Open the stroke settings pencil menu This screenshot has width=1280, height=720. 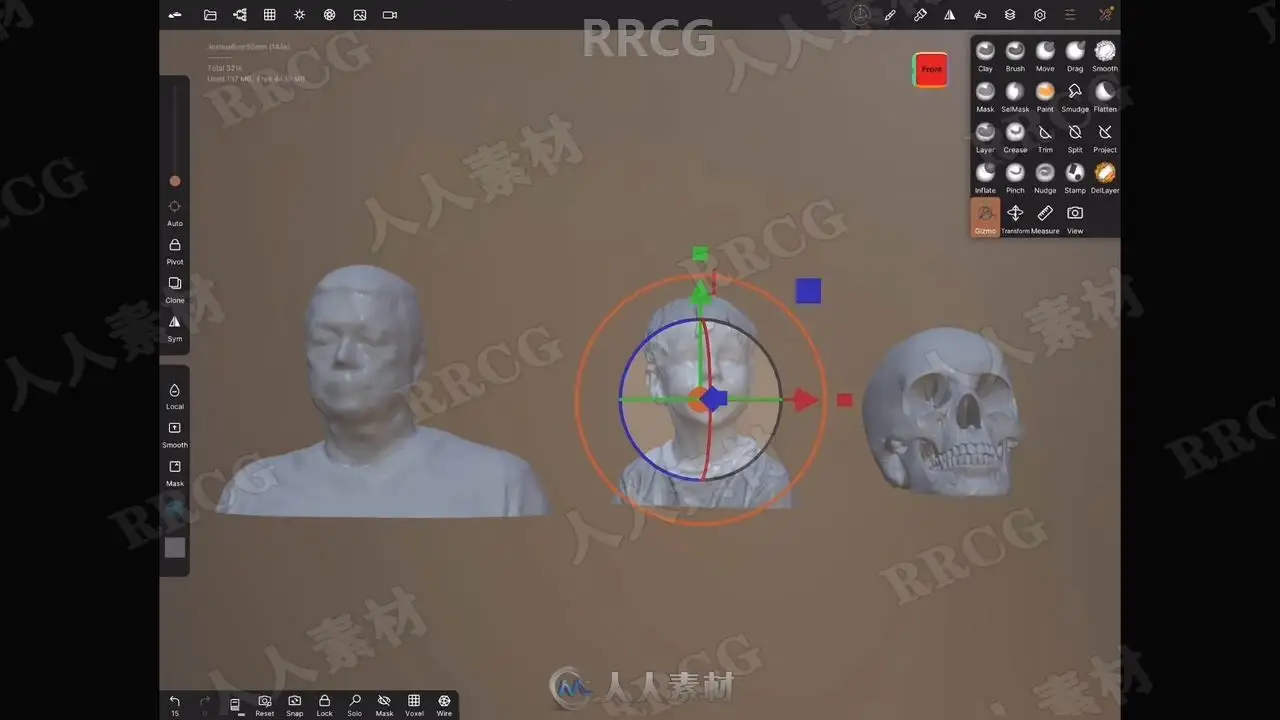(x=890, y=15)
